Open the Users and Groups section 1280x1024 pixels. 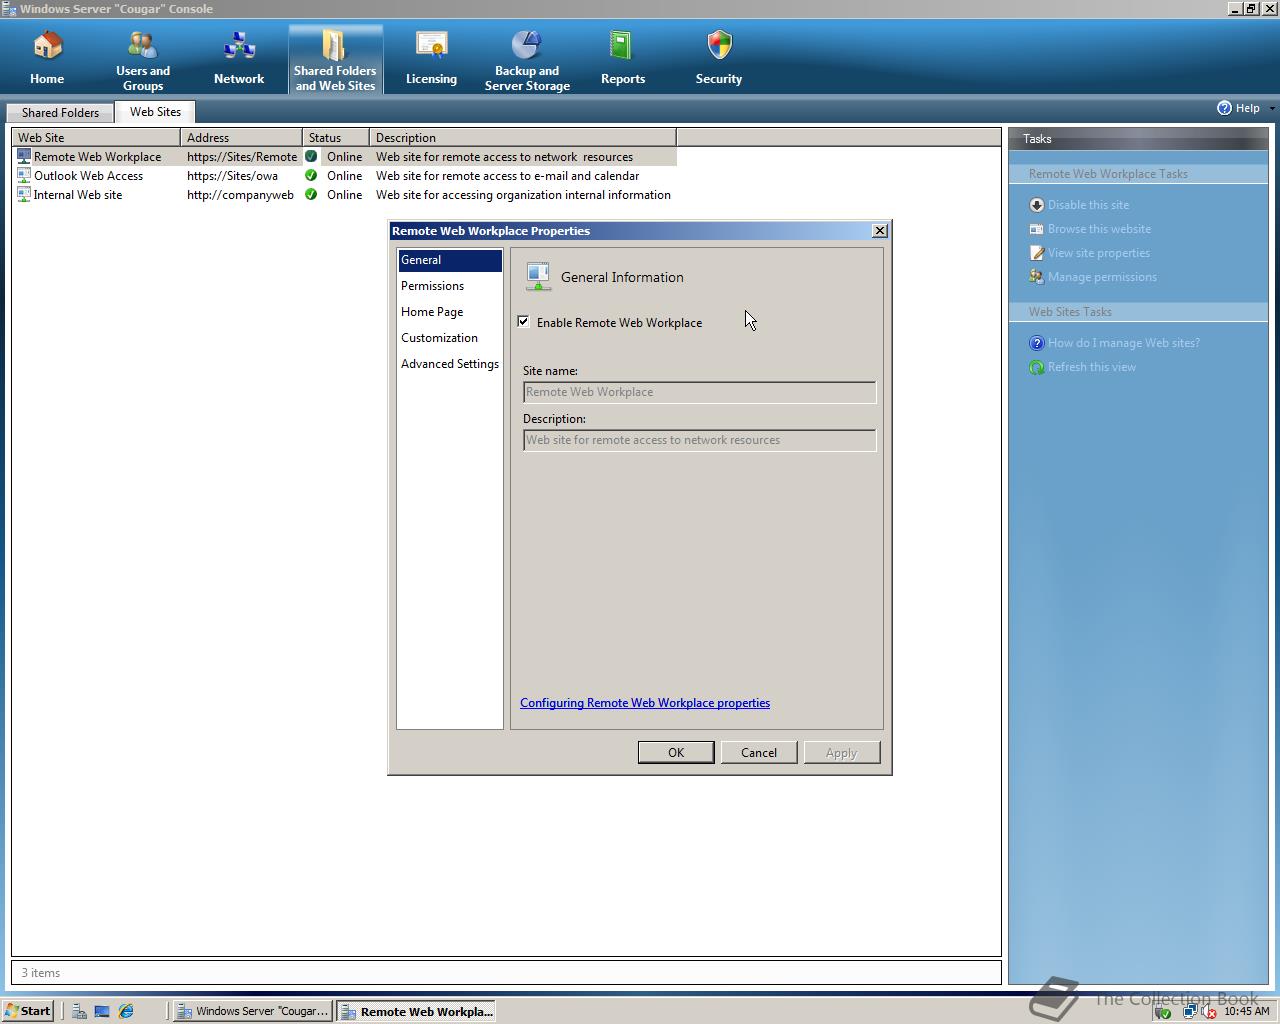click(x=143, y=60)
